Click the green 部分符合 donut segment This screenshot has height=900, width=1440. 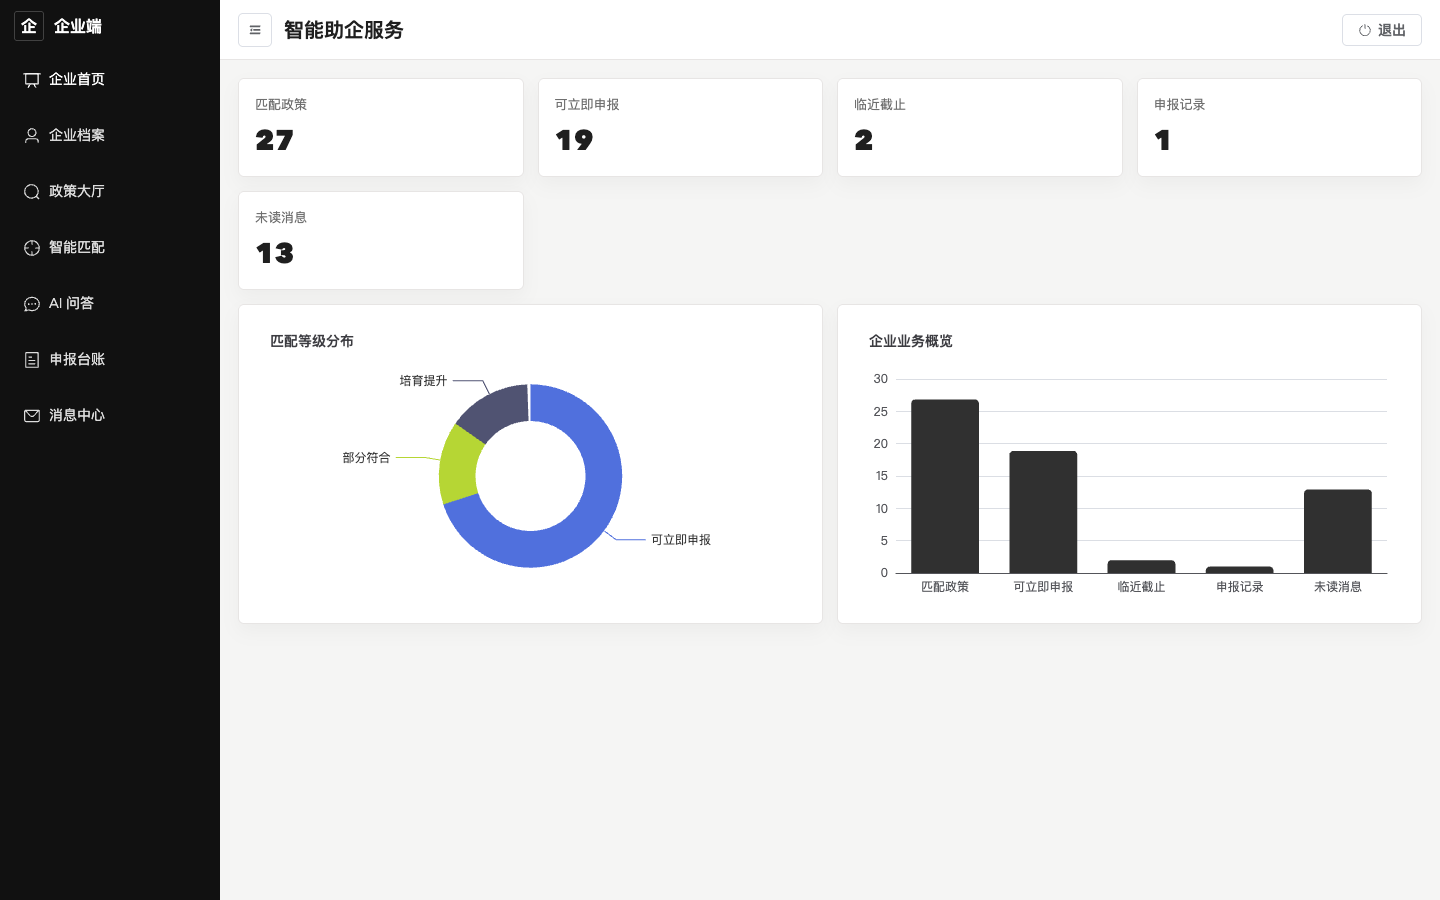[459, 465]
